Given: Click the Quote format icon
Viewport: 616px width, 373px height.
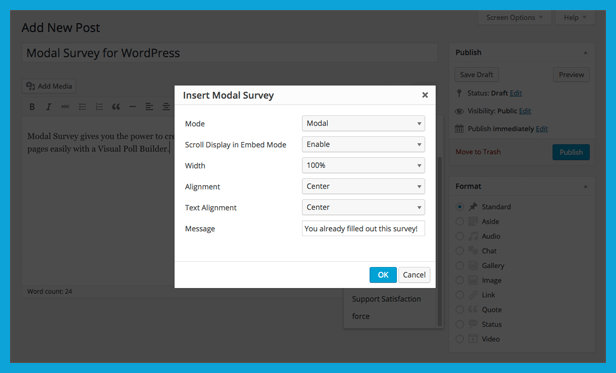Looking at the screenshot, I should 473,310.
